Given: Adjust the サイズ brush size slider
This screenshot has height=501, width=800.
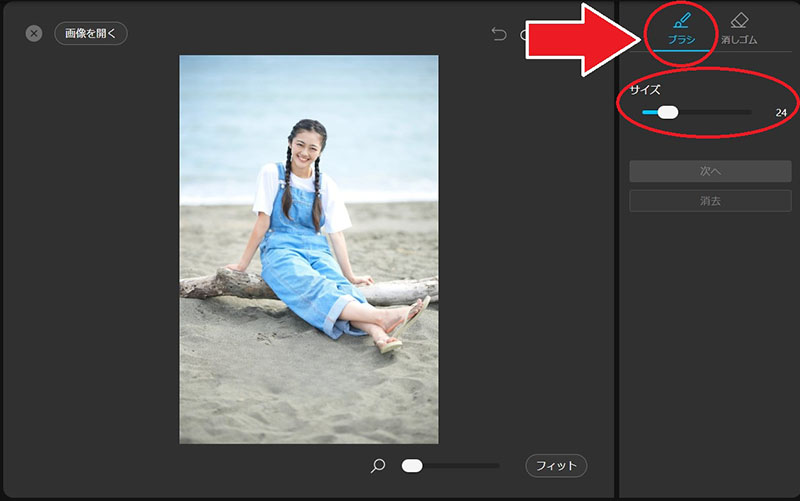Looking at the screenshot, I should [x=696, y=112].
